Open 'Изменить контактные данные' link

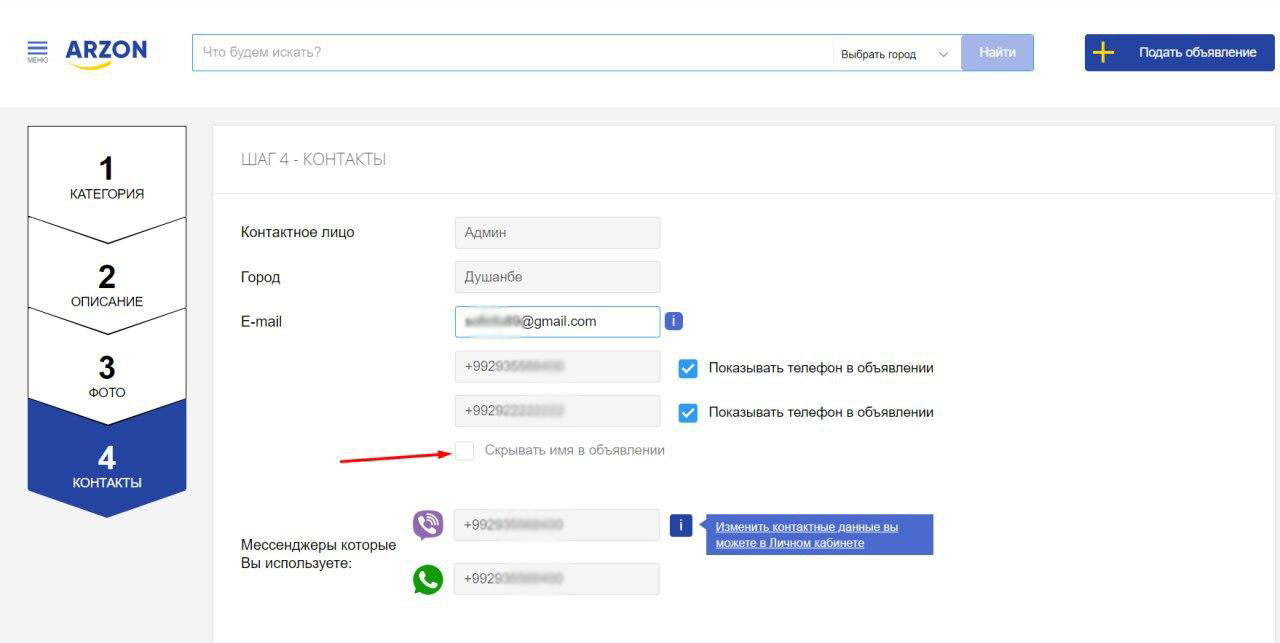(806, 534)
